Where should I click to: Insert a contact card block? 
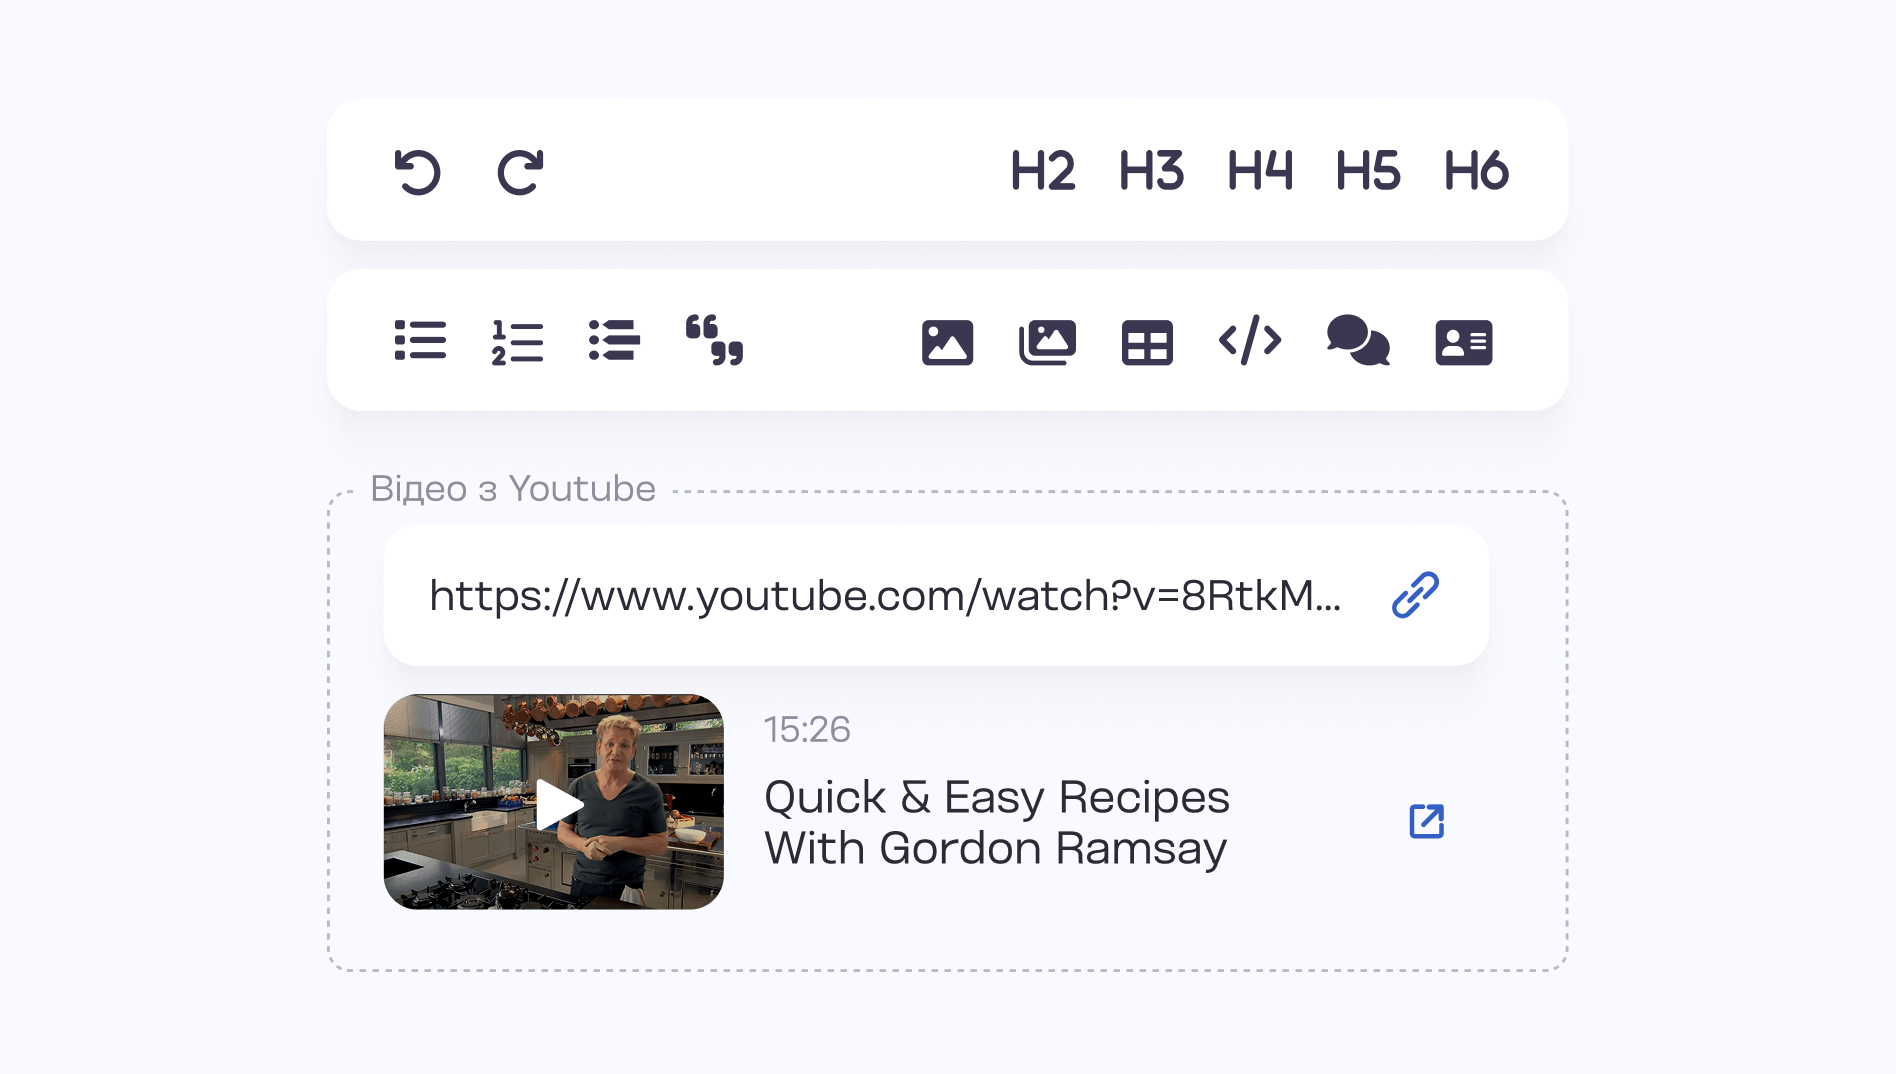pos(1463,343)
